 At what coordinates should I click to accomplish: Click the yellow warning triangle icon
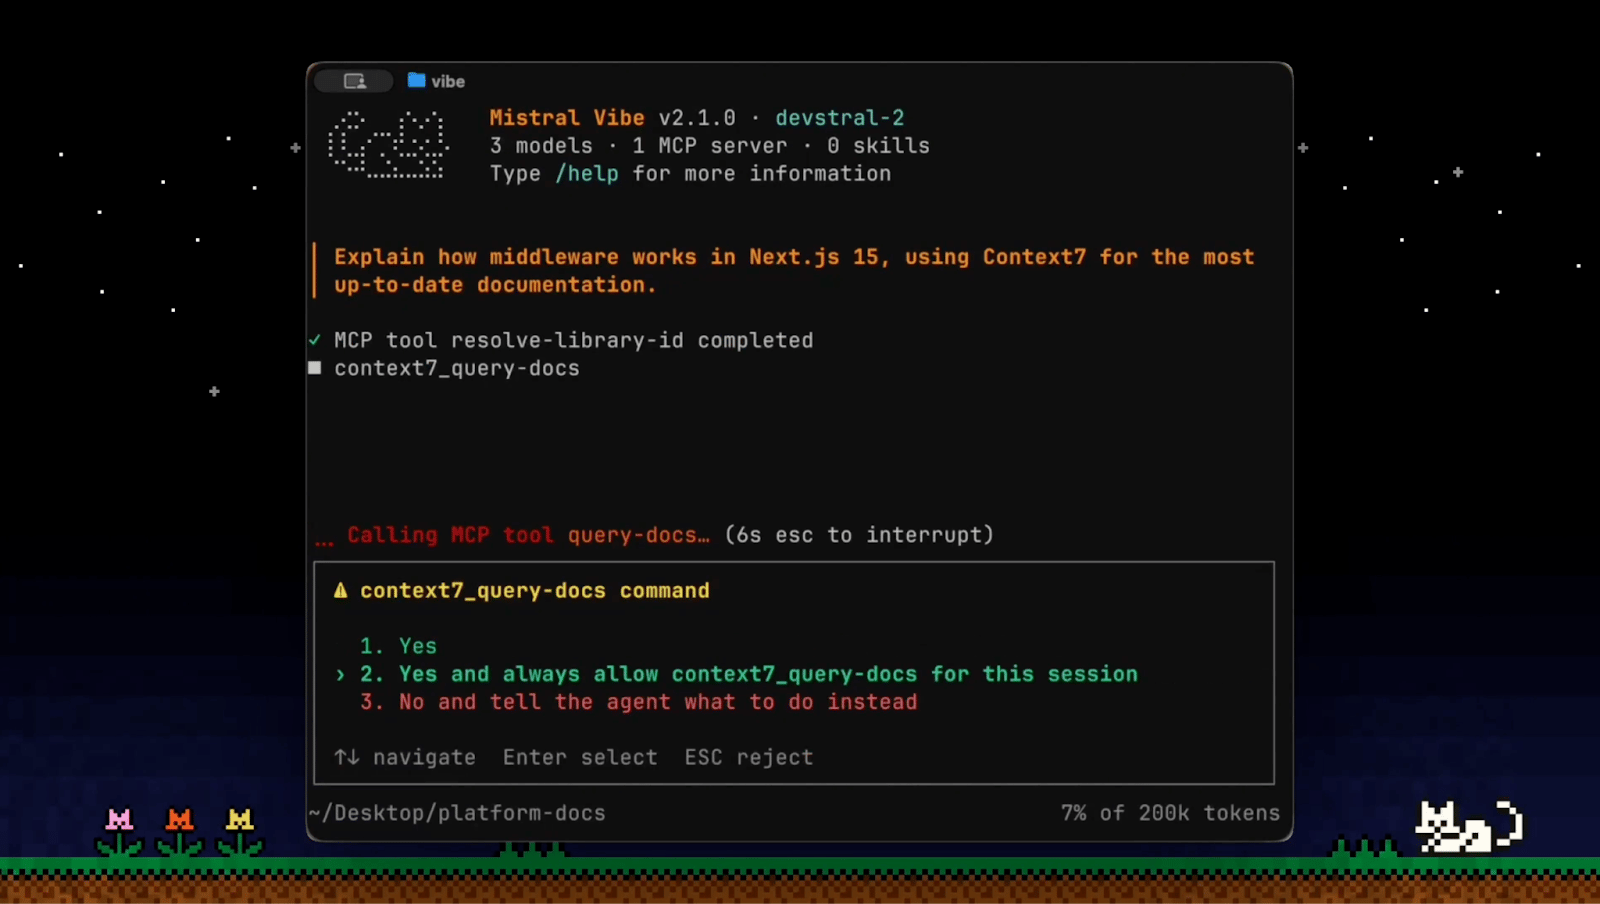[x=340, y=591]
